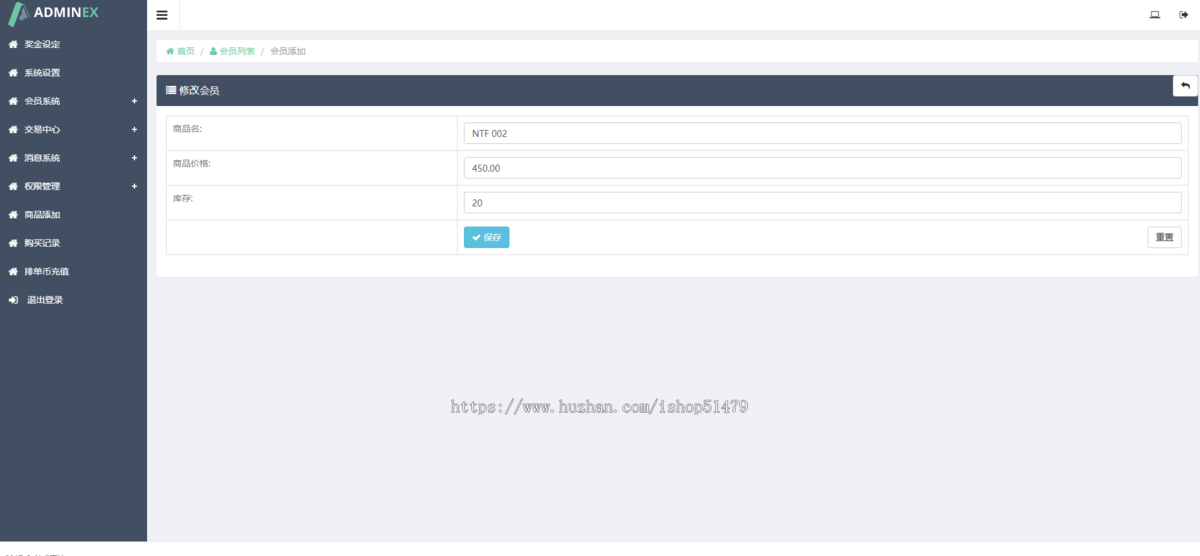
Task: Click the home icon next to 奖金设定
Action: click(x=13, y=44)
